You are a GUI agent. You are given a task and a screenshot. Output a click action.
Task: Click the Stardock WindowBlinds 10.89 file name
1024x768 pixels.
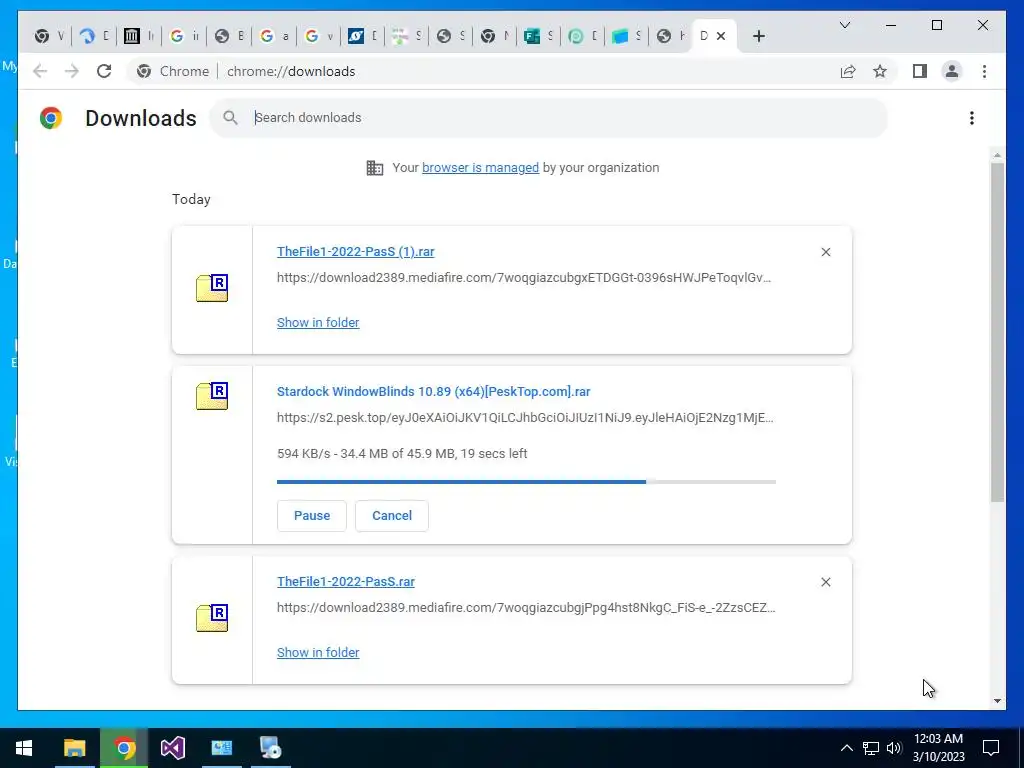coord(434,392)
